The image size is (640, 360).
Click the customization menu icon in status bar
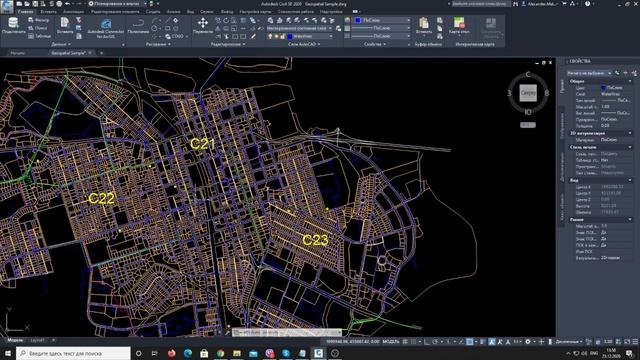coord(635,341)
